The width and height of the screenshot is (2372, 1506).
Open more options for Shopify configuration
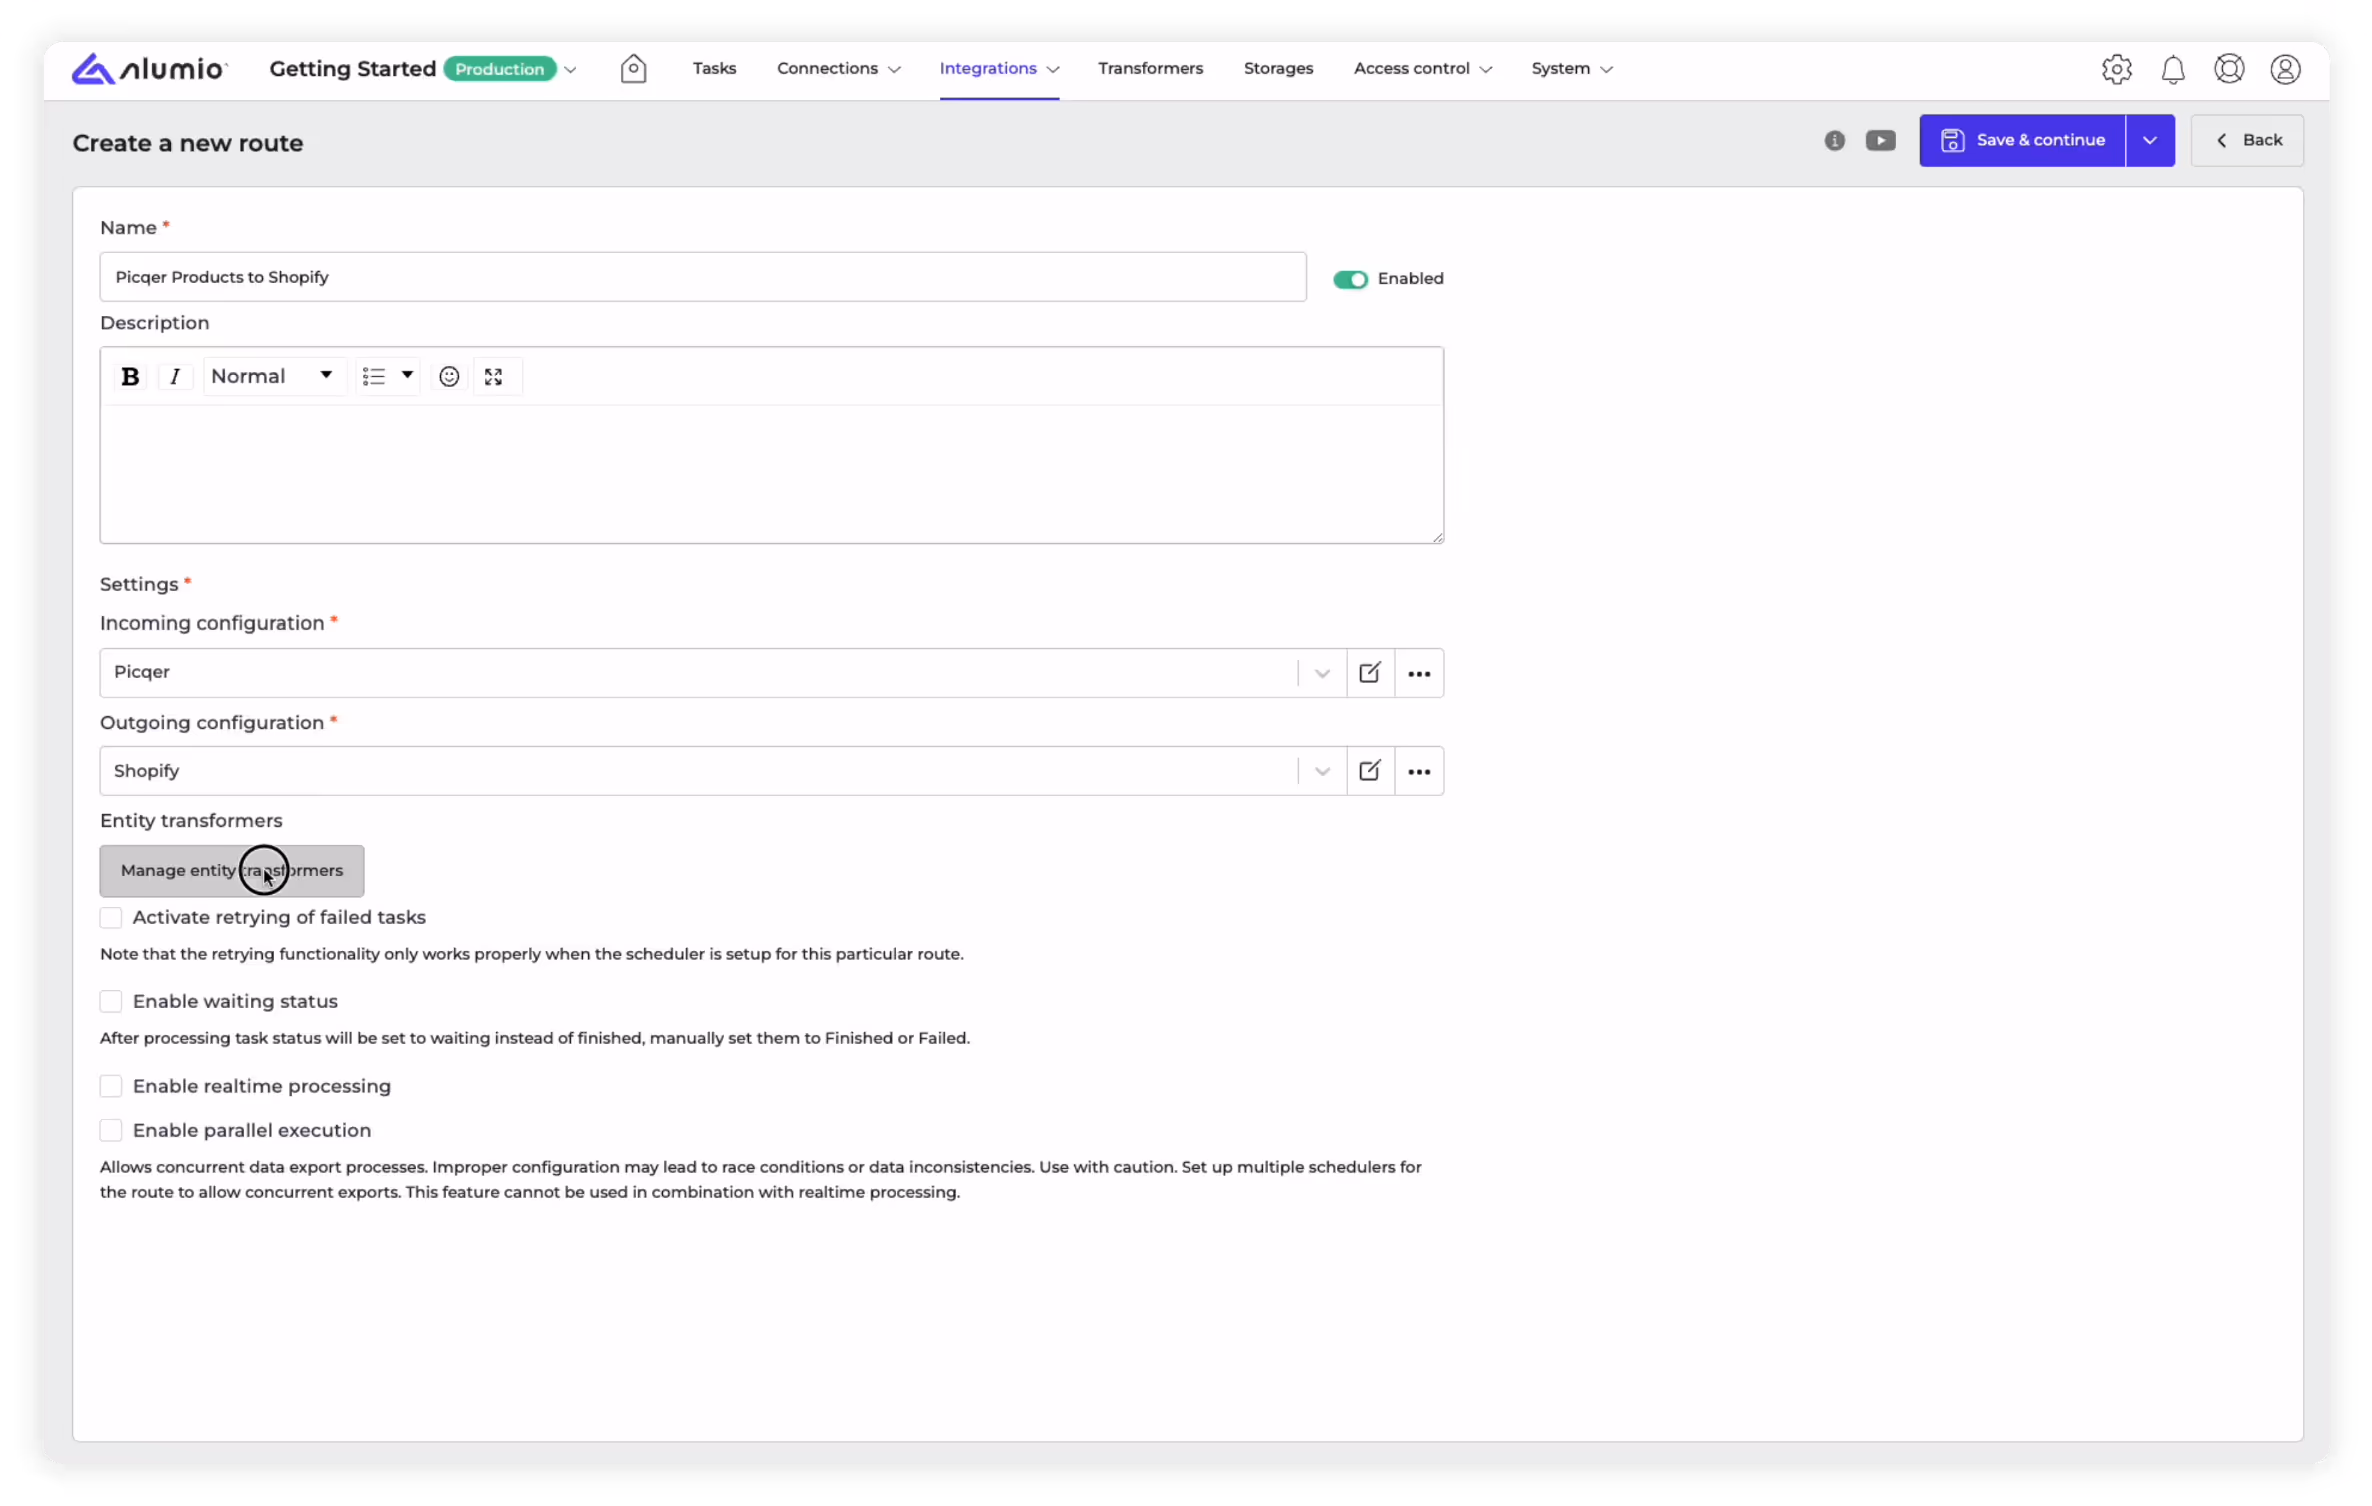[x=1418, y=772]
